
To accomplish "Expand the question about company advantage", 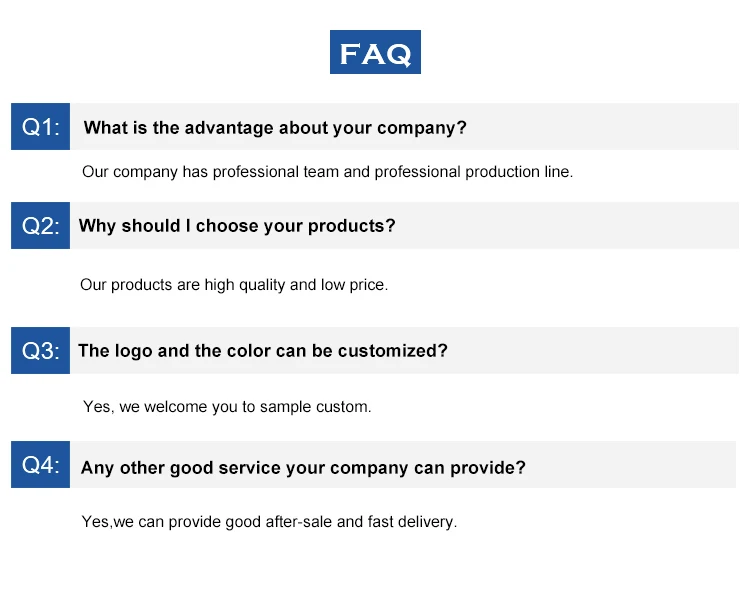I will coord(275,128).
